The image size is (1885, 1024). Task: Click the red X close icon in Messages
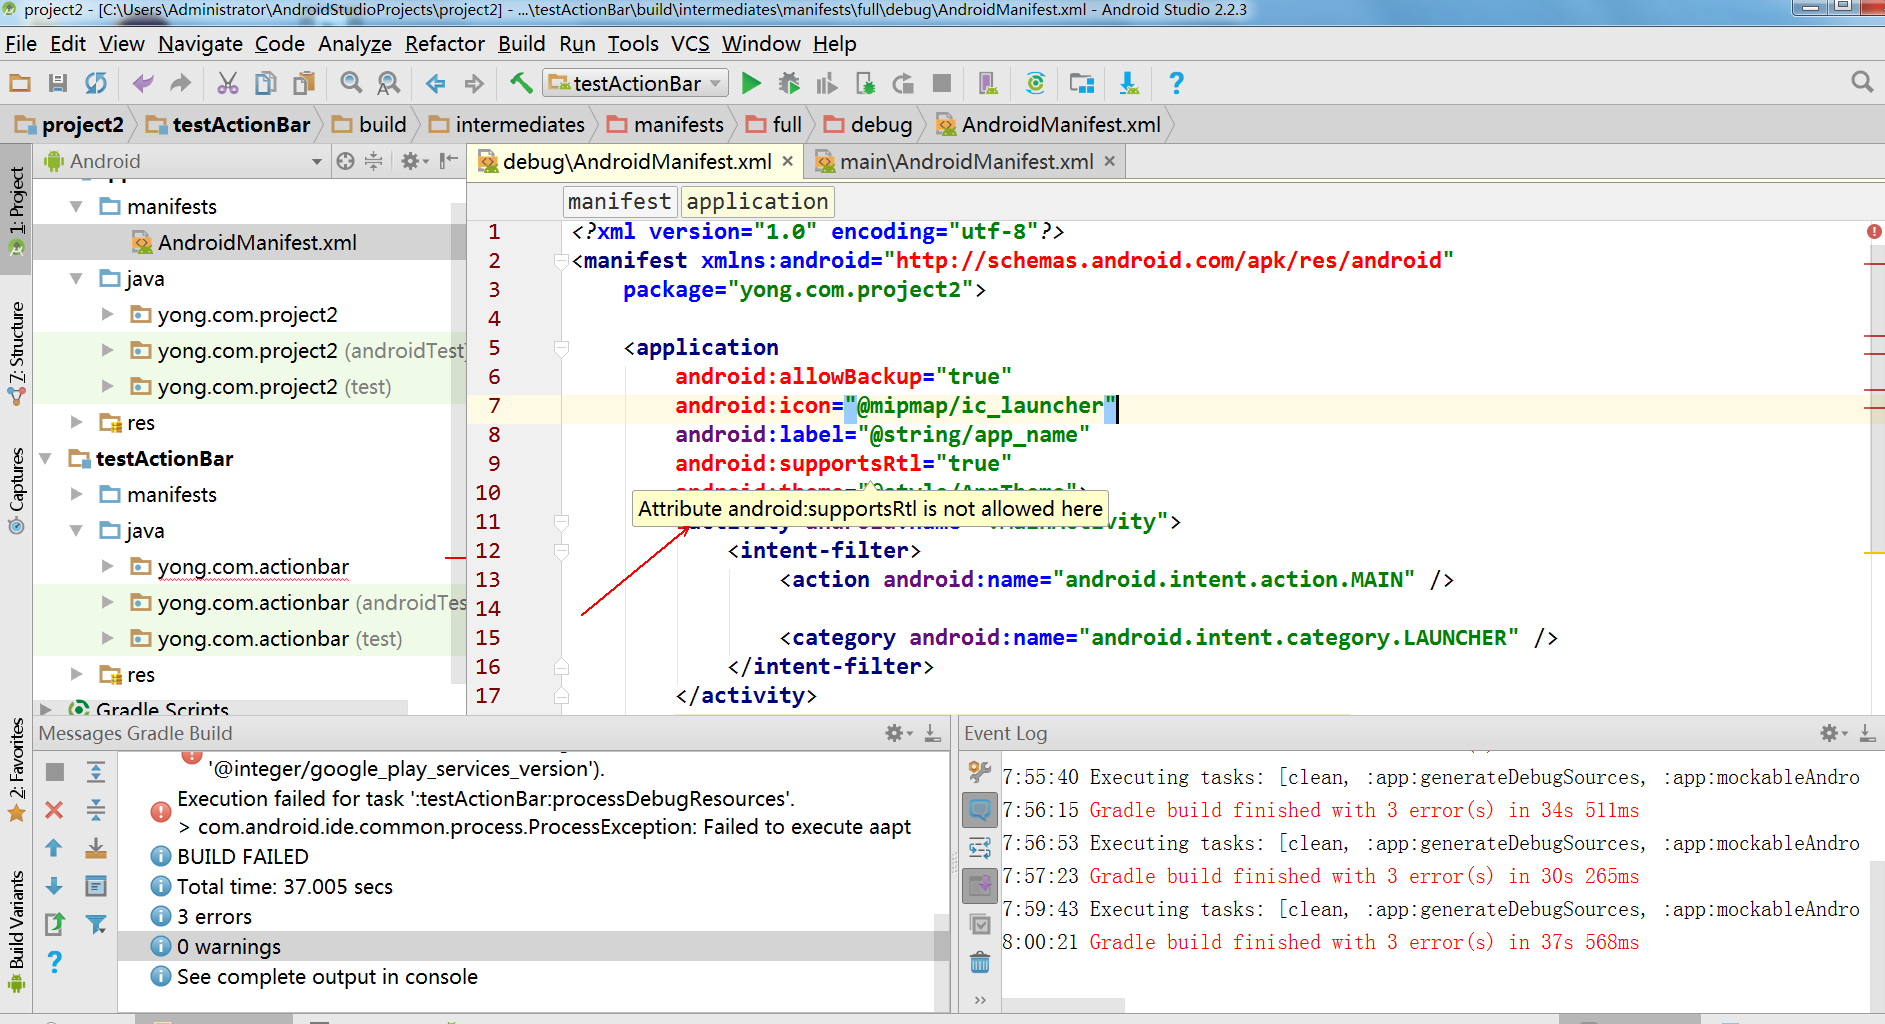[54, 810]
